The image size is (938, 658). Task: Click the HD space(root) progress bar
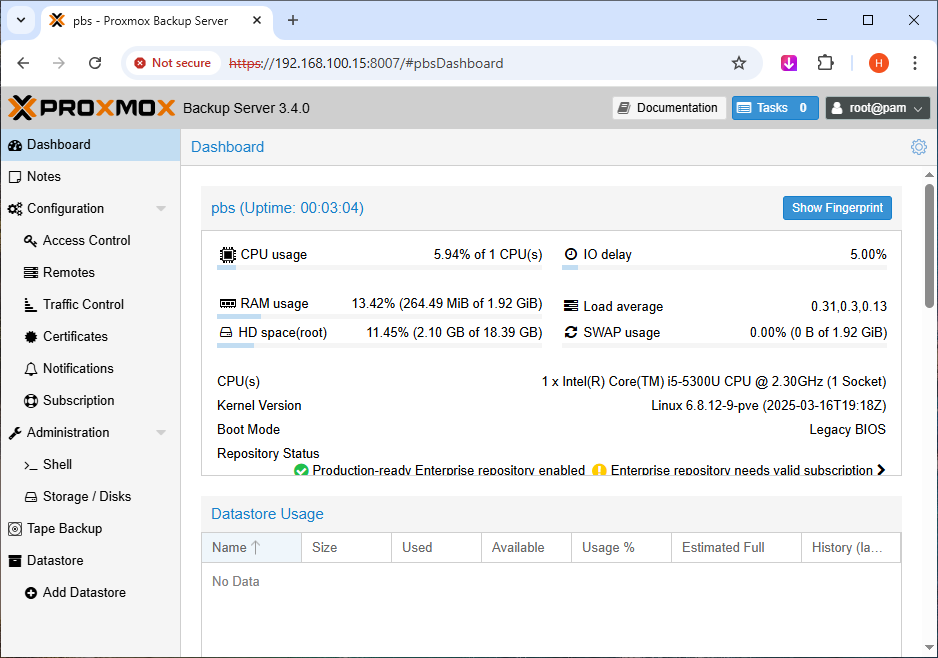[x=379, y=345]
